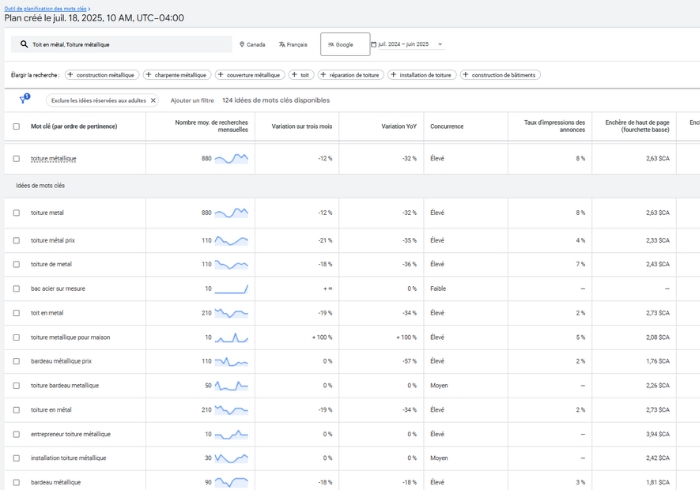
Task: Remove the adult ideas exclusion filter
Action: pos(153,100)
